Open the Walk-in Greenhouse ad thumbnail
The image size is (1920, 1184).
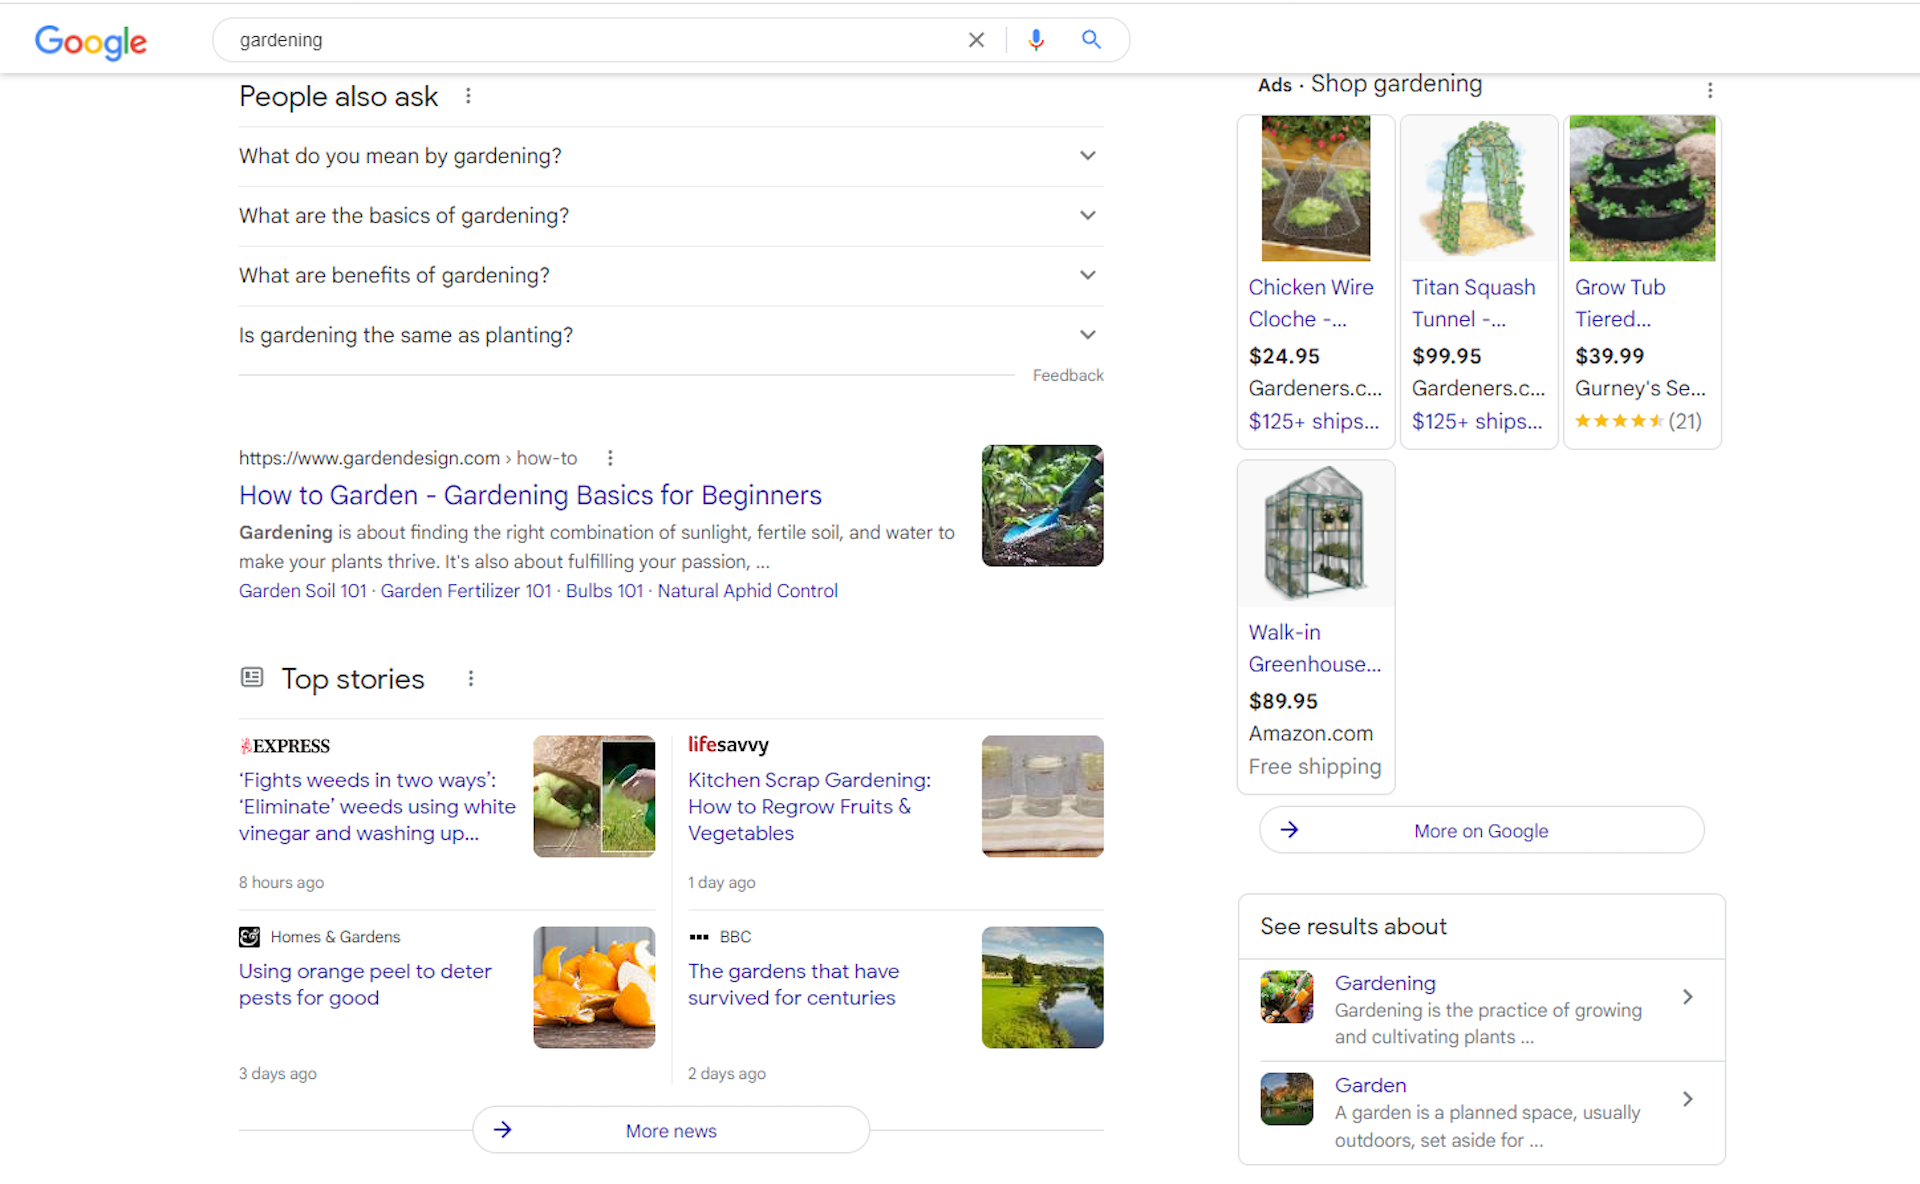click(x=1315, y=532)
